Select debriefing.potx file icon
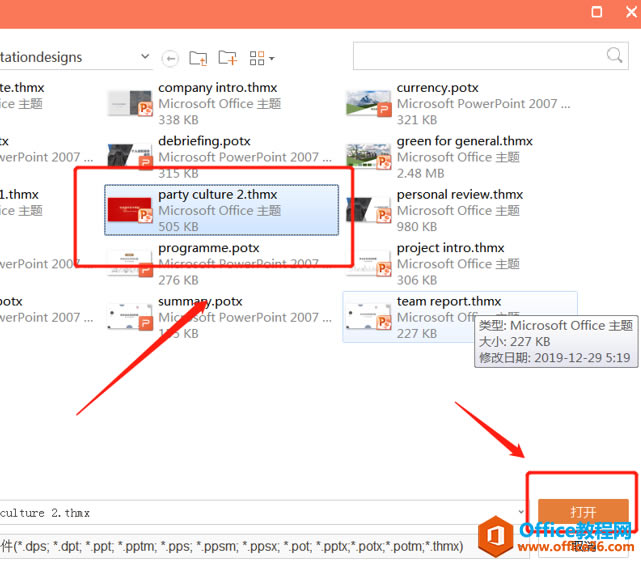This screenshot has width=641, height=564. pyautogui.click(x=130, y=156)
